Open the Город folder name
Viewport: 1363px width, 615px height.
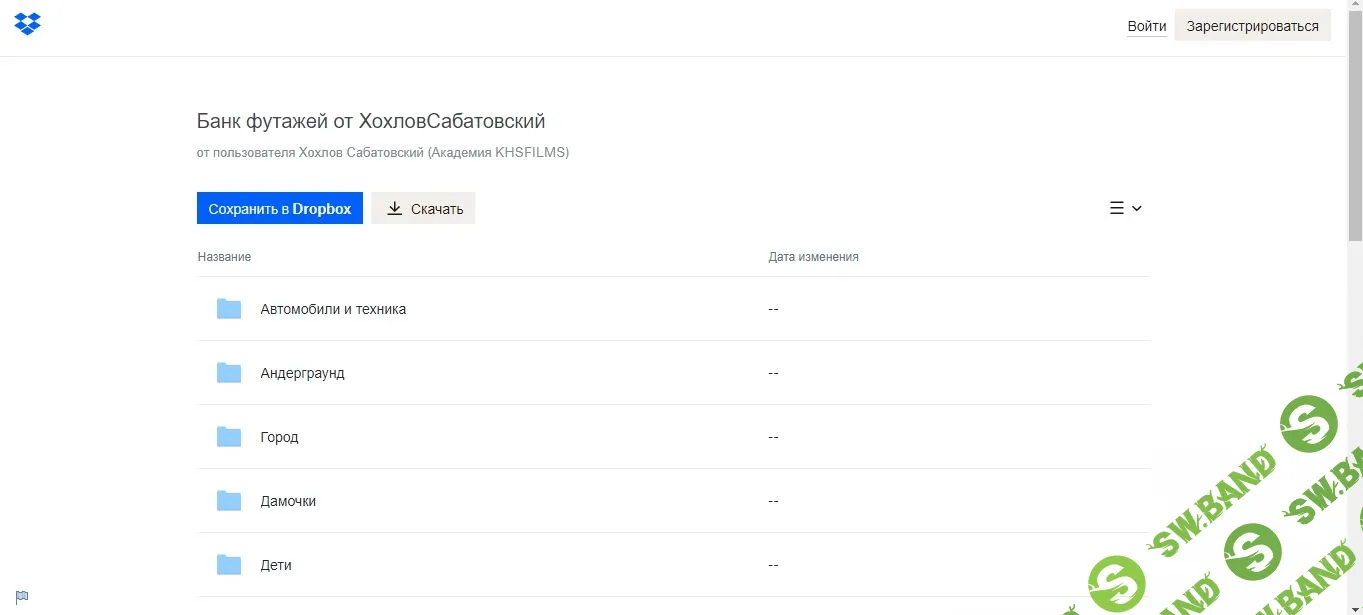tap(279, 437)
